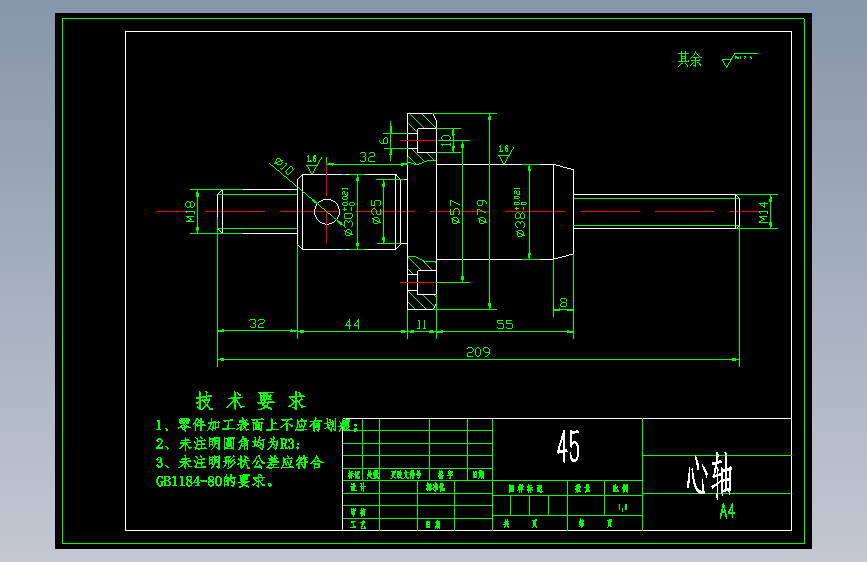Click the 工艺 row label
Viewport: 867px width, 562px height.
tap(358, 524)
